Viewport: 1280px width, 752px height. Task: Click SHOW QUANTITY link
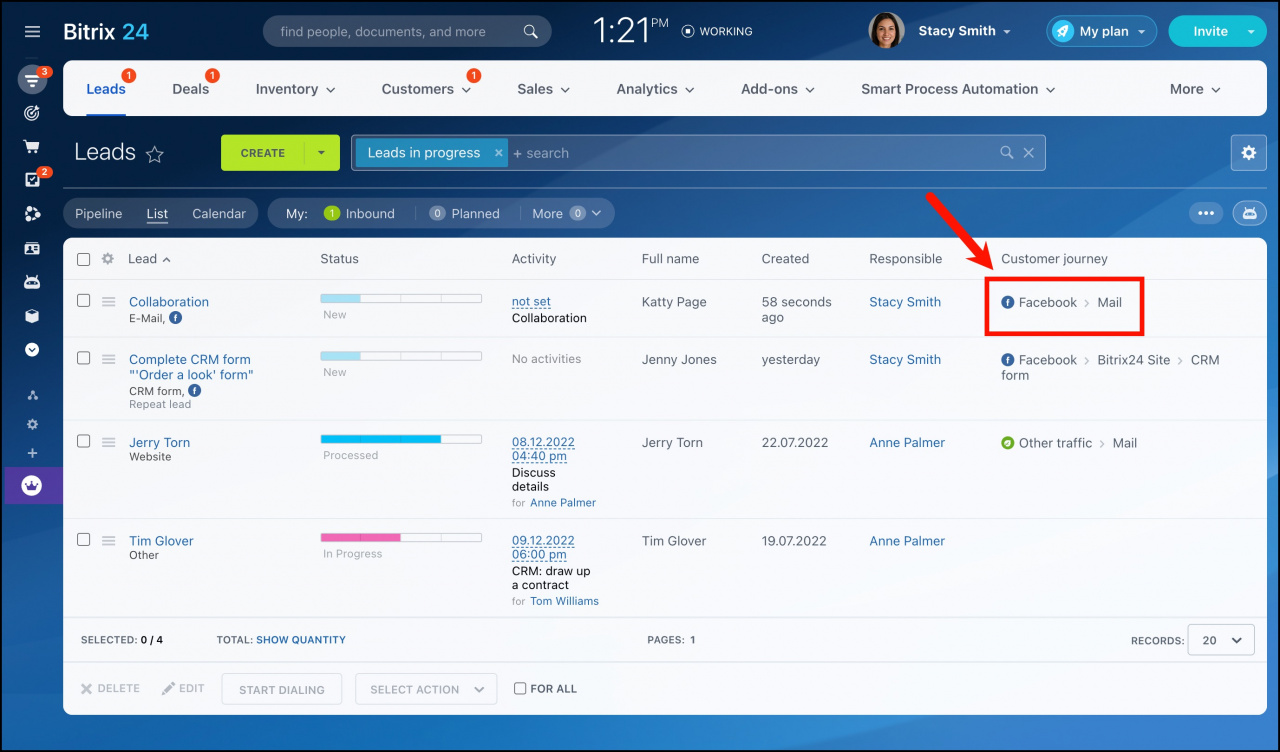coord(301,640)
